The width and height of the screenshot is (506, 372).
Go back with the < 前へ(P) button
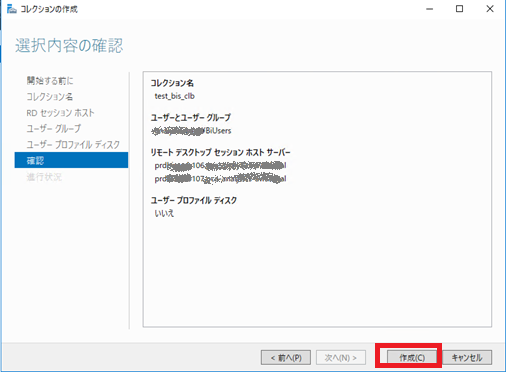(x=286, y=358)
